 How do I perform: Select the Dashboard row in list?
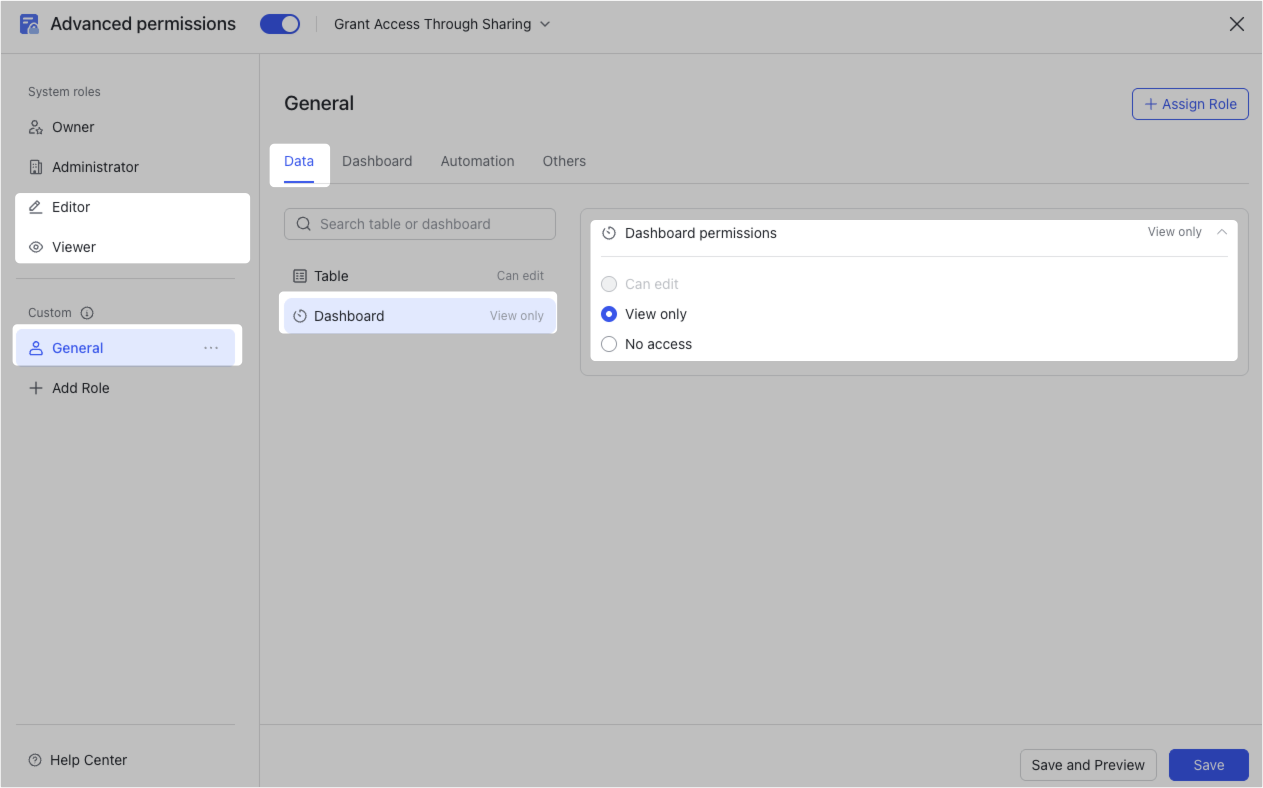[420, 316]
